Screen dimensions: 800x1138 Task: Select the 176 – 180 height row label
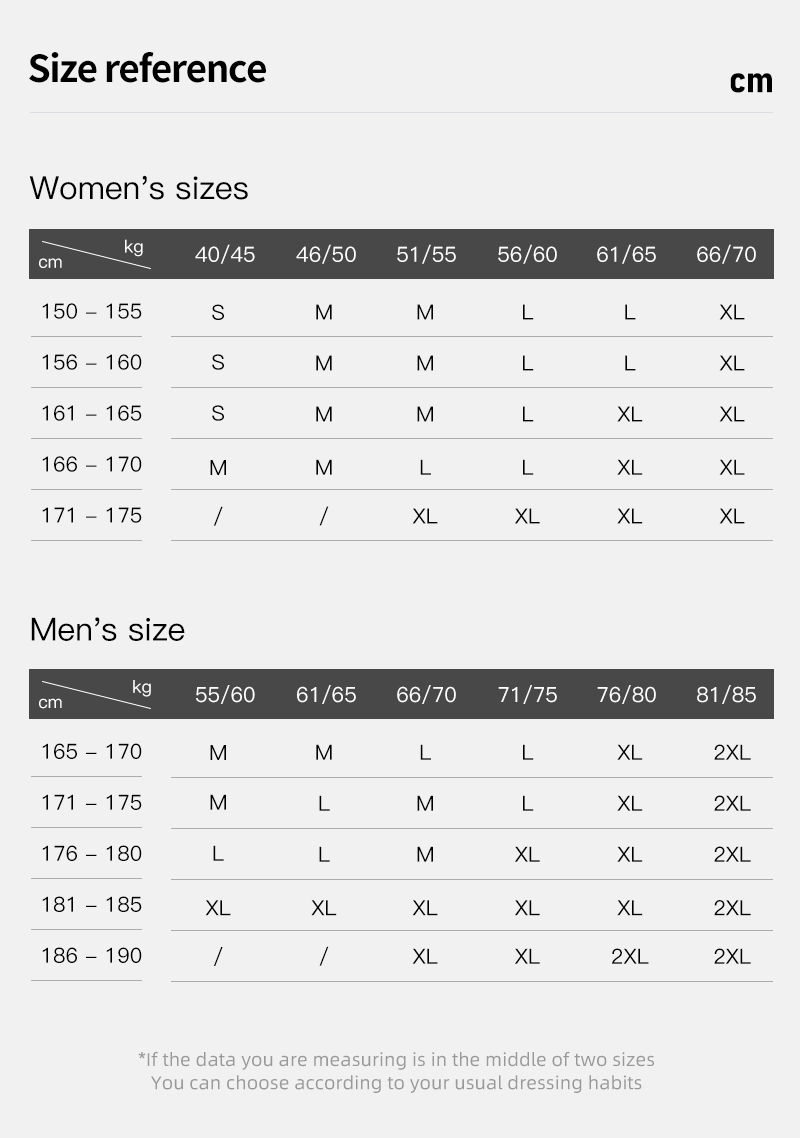(91, 853)
